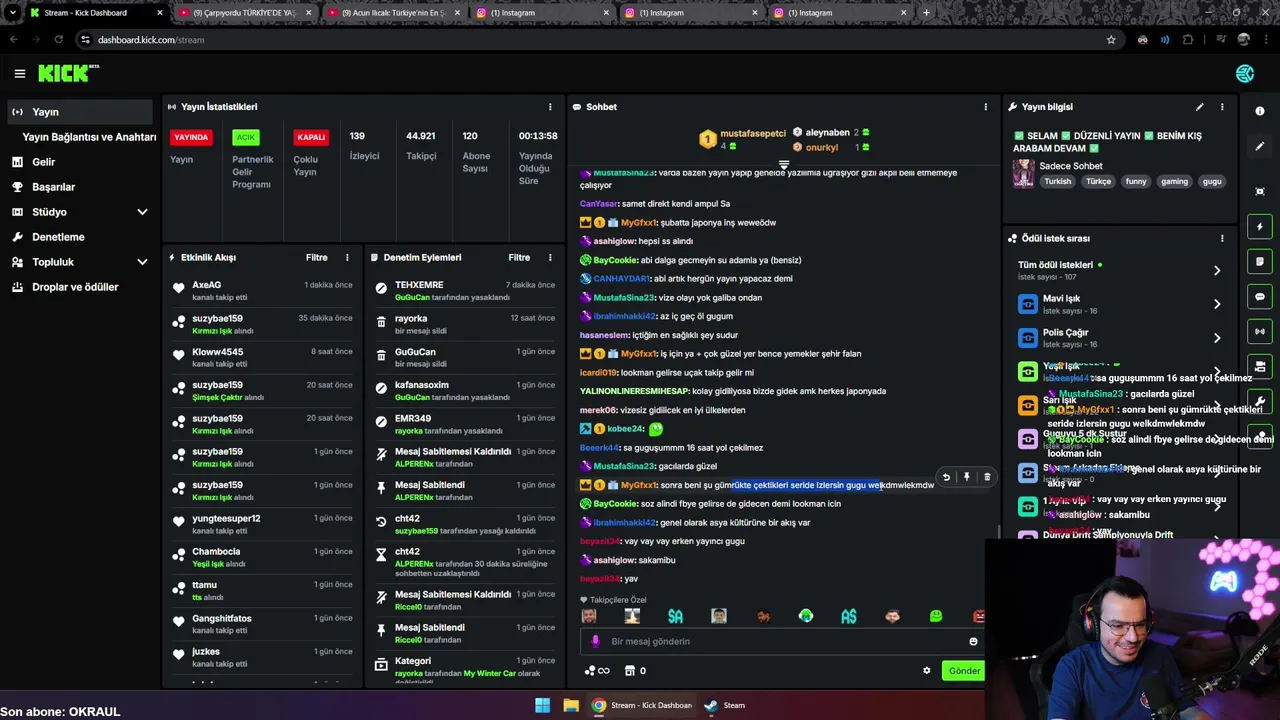The width and height of the screenshot is (1280, 720).
Task: Open the Yayın İstatistikleri three-dot menu
Action: (549, 107)
